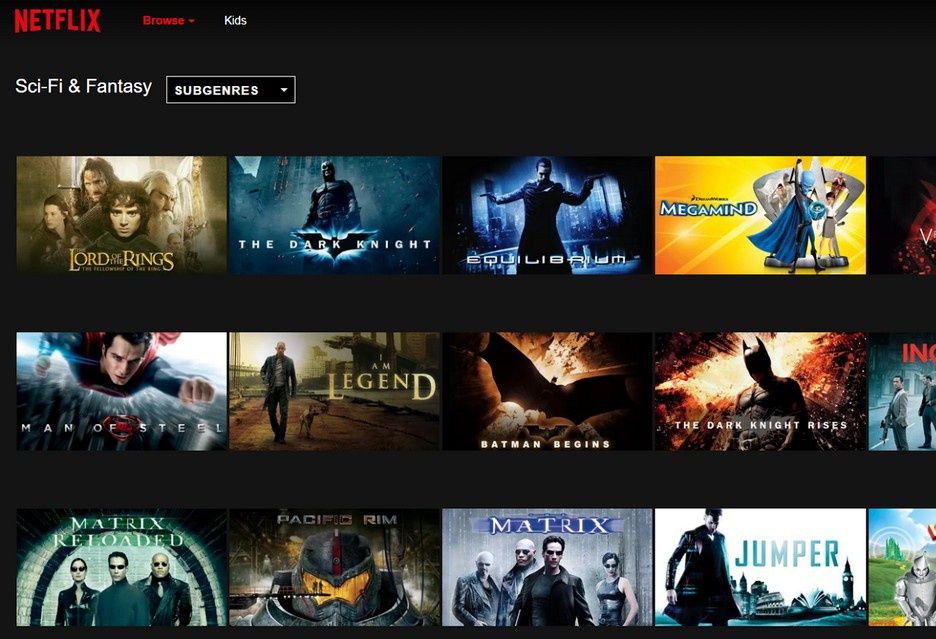
Task: Open the Man of Steel poster
Action: [x=122, y=391]
